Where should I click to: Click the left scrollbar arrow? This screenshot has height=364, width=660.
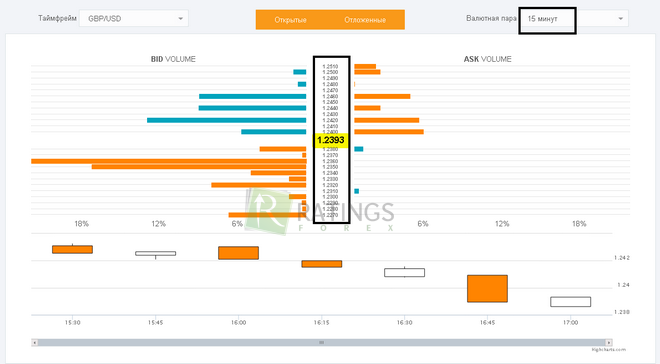click(35, 343)
